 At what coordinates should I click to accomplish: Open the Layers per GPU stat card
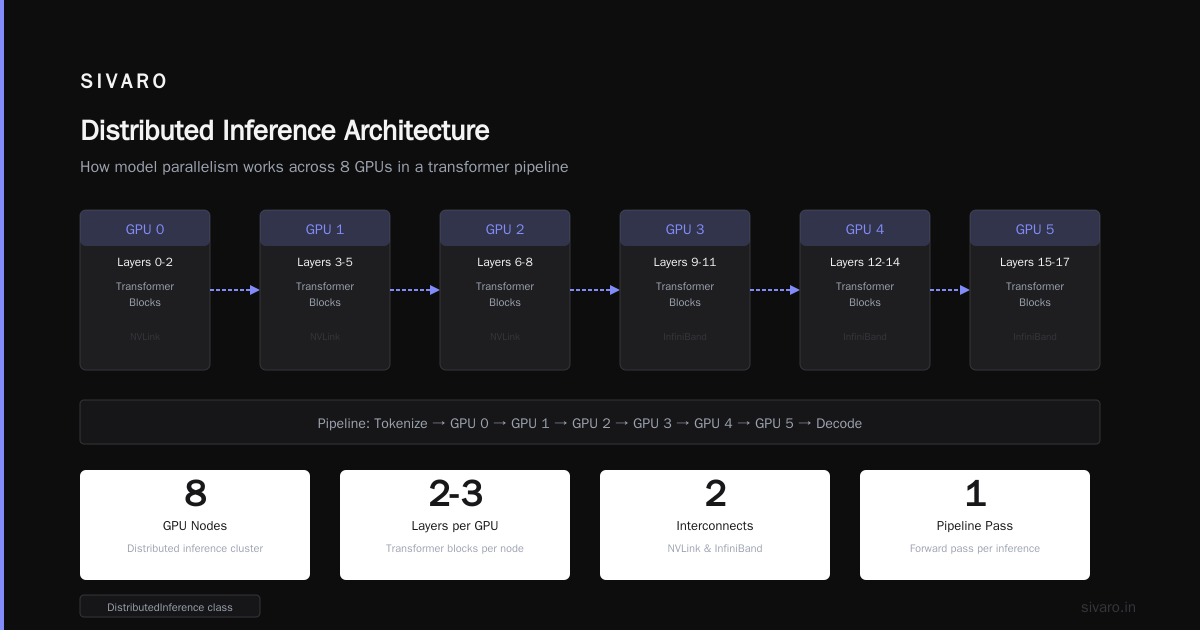click(x=455, y=525)
